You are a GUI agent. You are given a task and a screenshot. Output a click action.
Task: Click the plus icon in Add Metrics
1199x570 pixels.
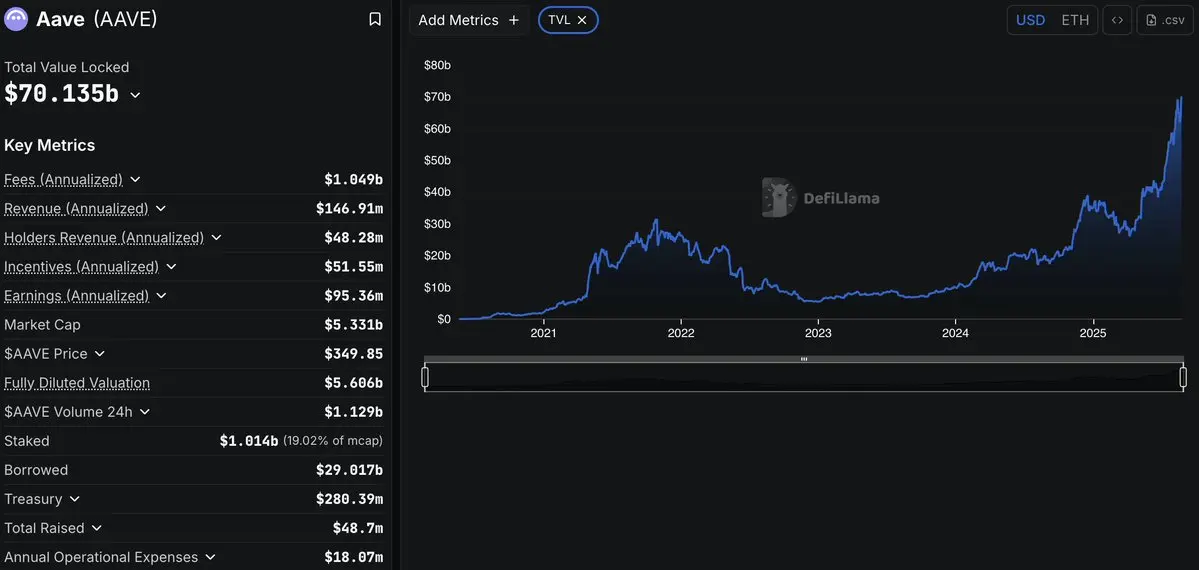tap(514, 21)
